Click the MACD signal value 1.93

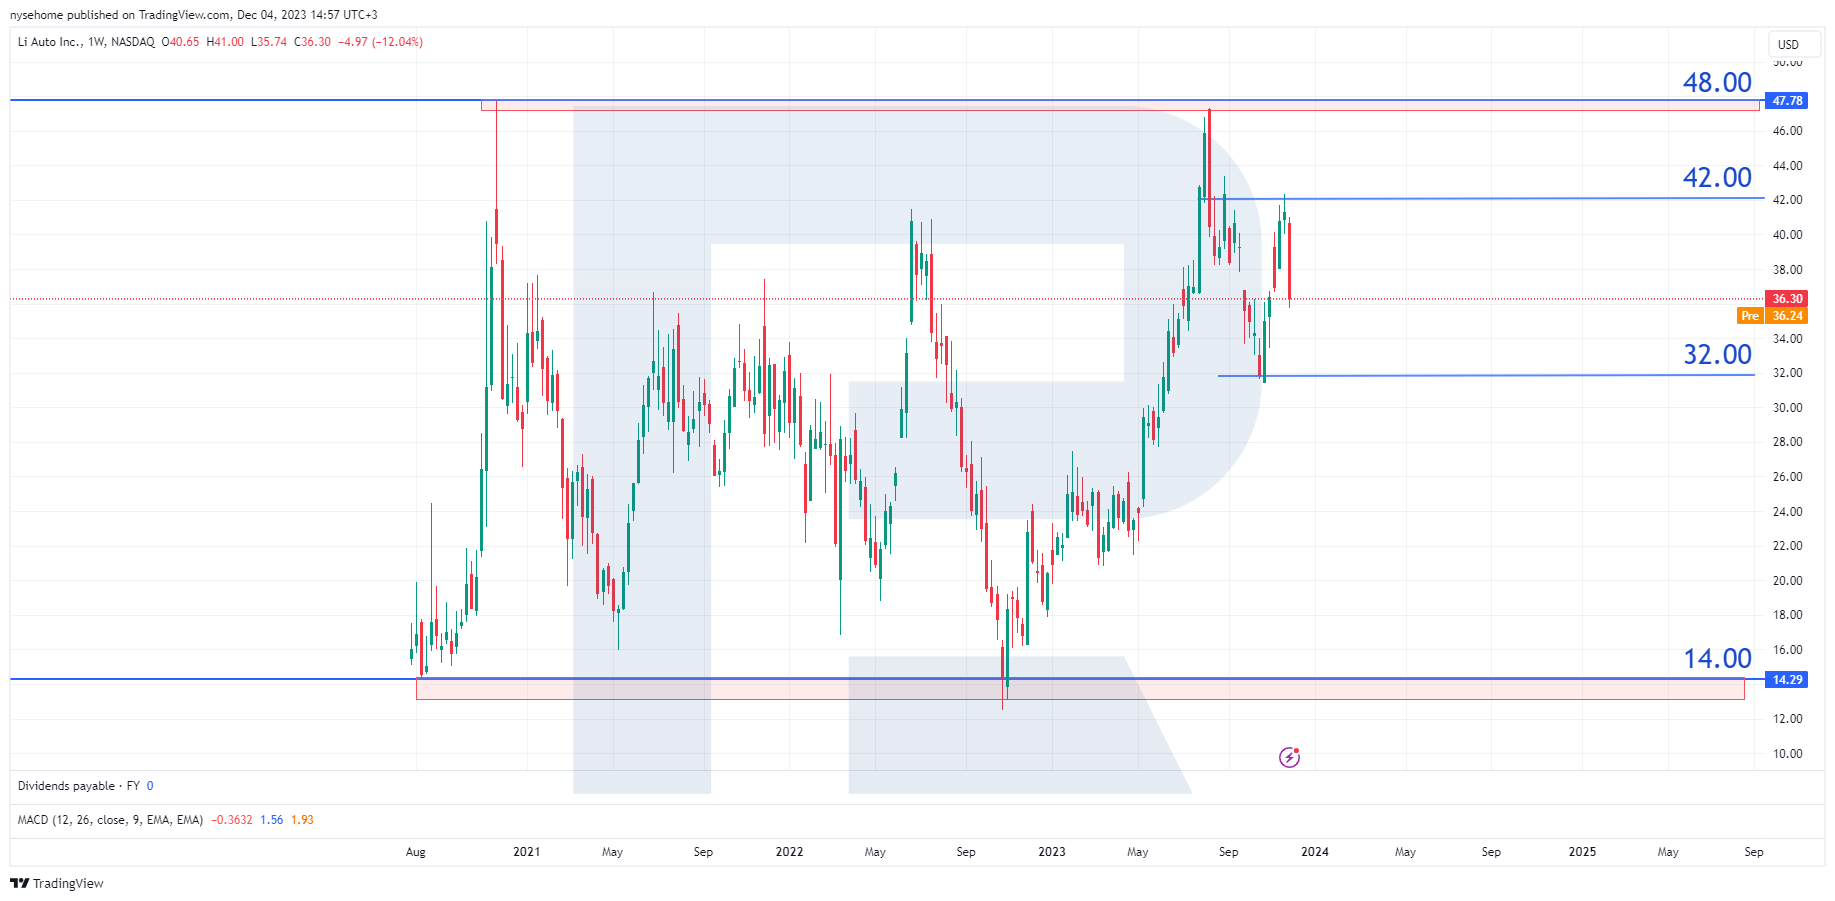point(302,820)
